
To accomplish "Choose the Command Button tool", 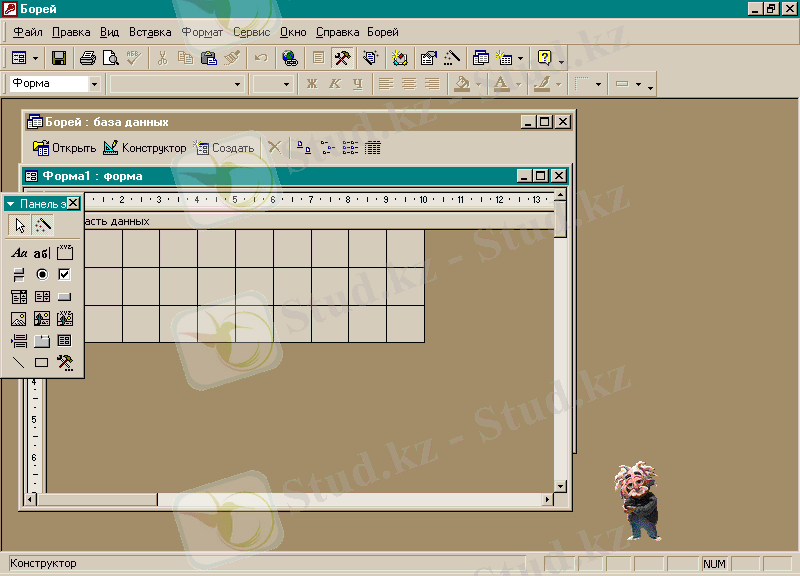I will (65, 297).
